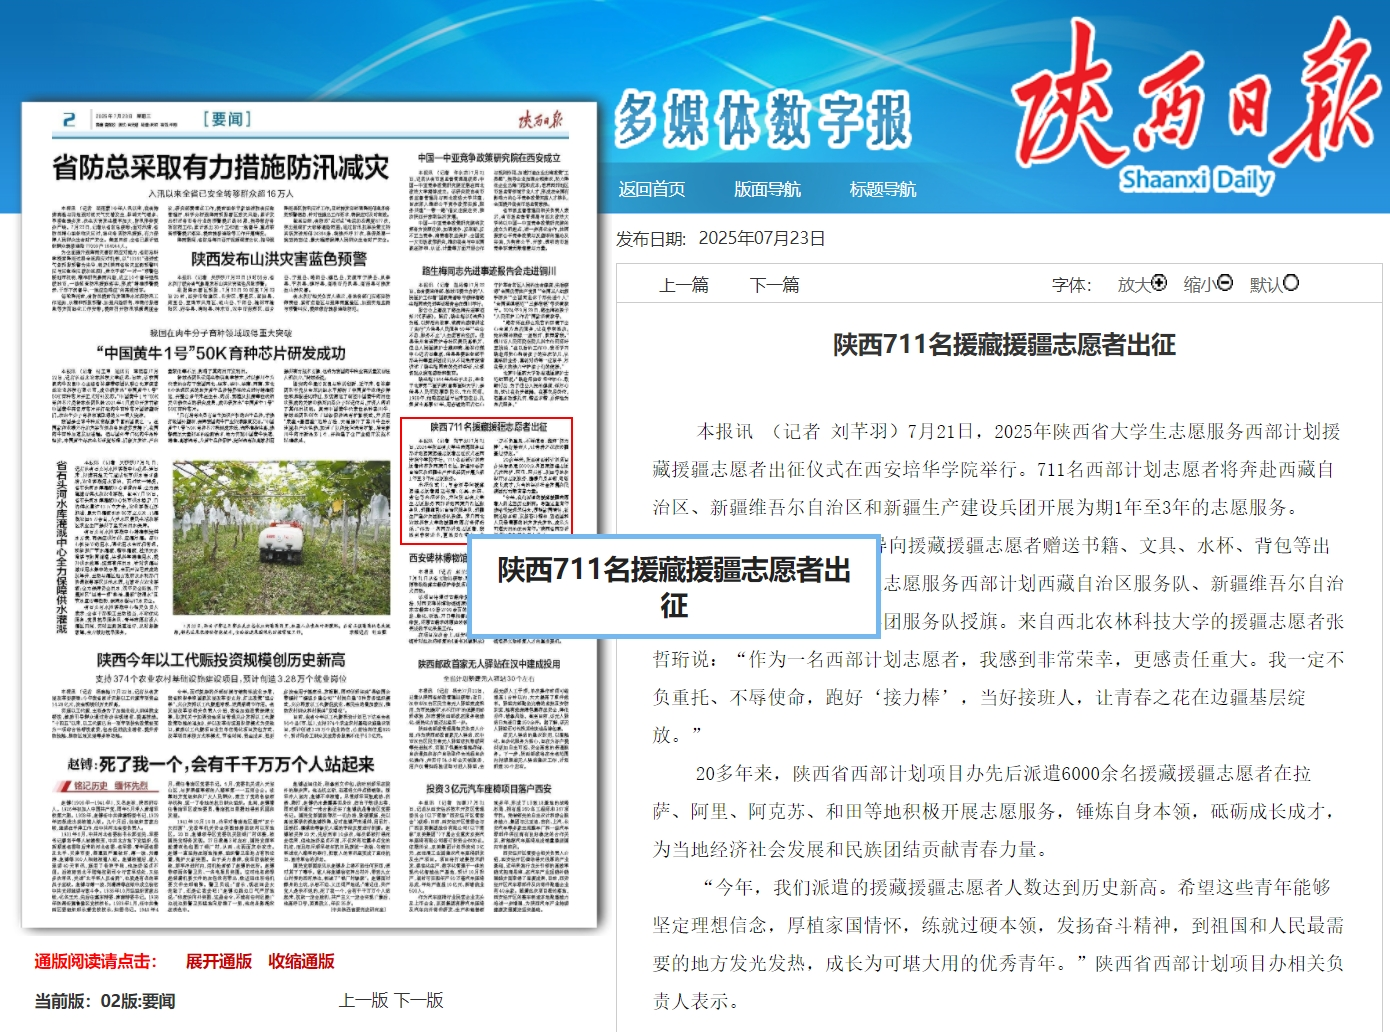Click the 陕西日报 red calligraphy logo

[1195, 100]
